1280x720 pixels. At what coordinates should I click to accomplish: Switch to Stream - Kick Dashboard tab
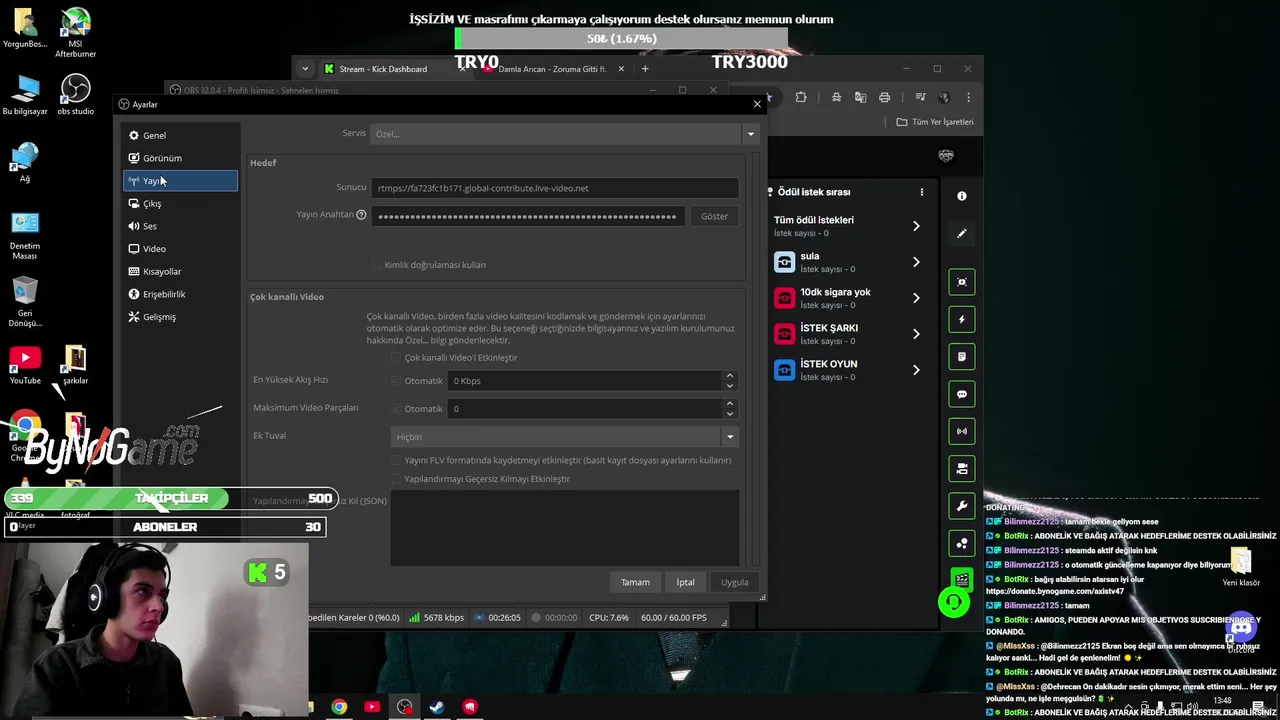tap(390, 69)
